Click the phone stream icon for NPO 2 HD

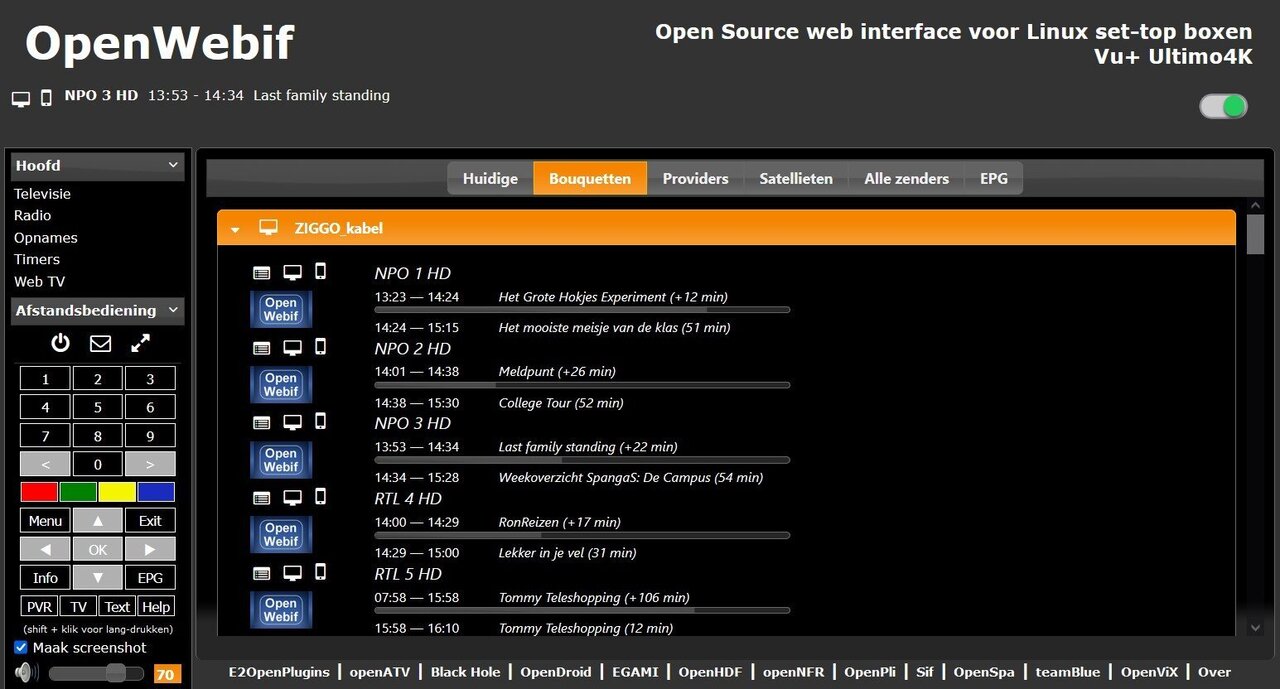pos(320,346)
